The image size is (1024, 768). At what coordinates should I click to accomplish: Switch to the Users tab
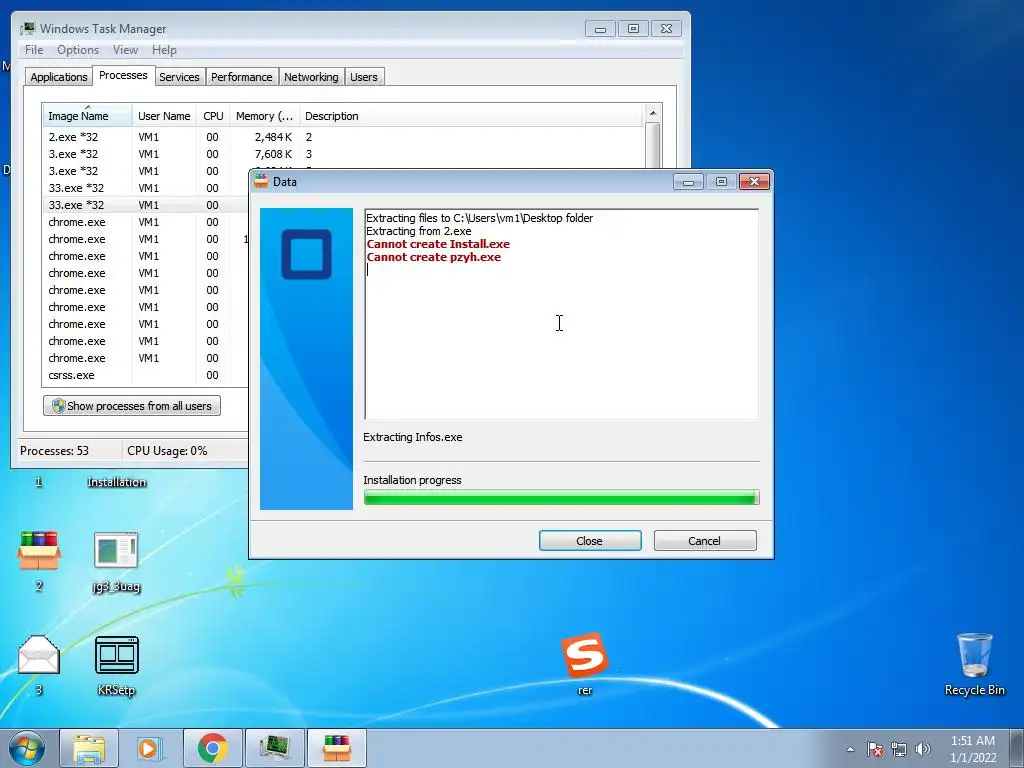tap(364, 77)
